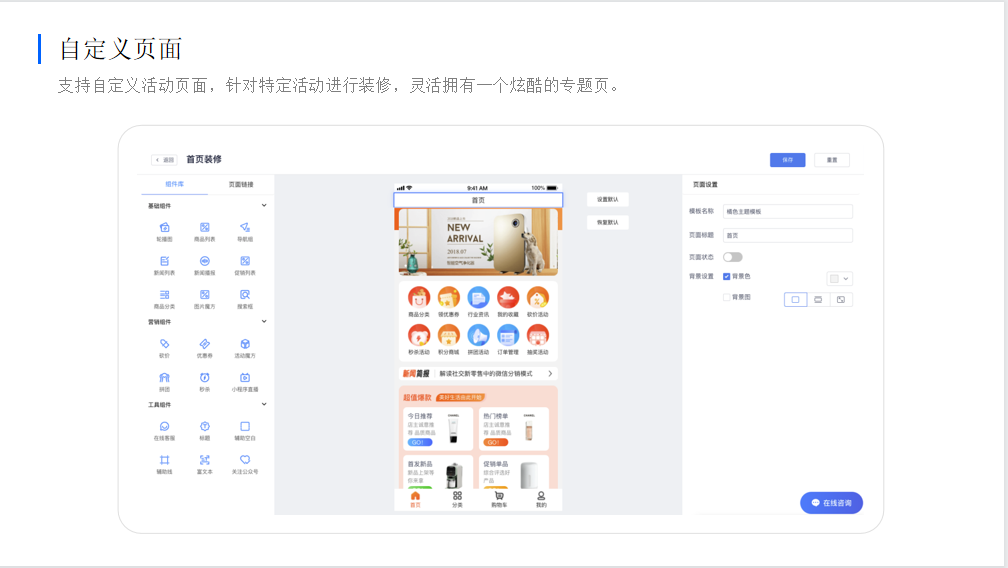Pick the 在线客服 online service component
1008x568 pixels.
164,427
